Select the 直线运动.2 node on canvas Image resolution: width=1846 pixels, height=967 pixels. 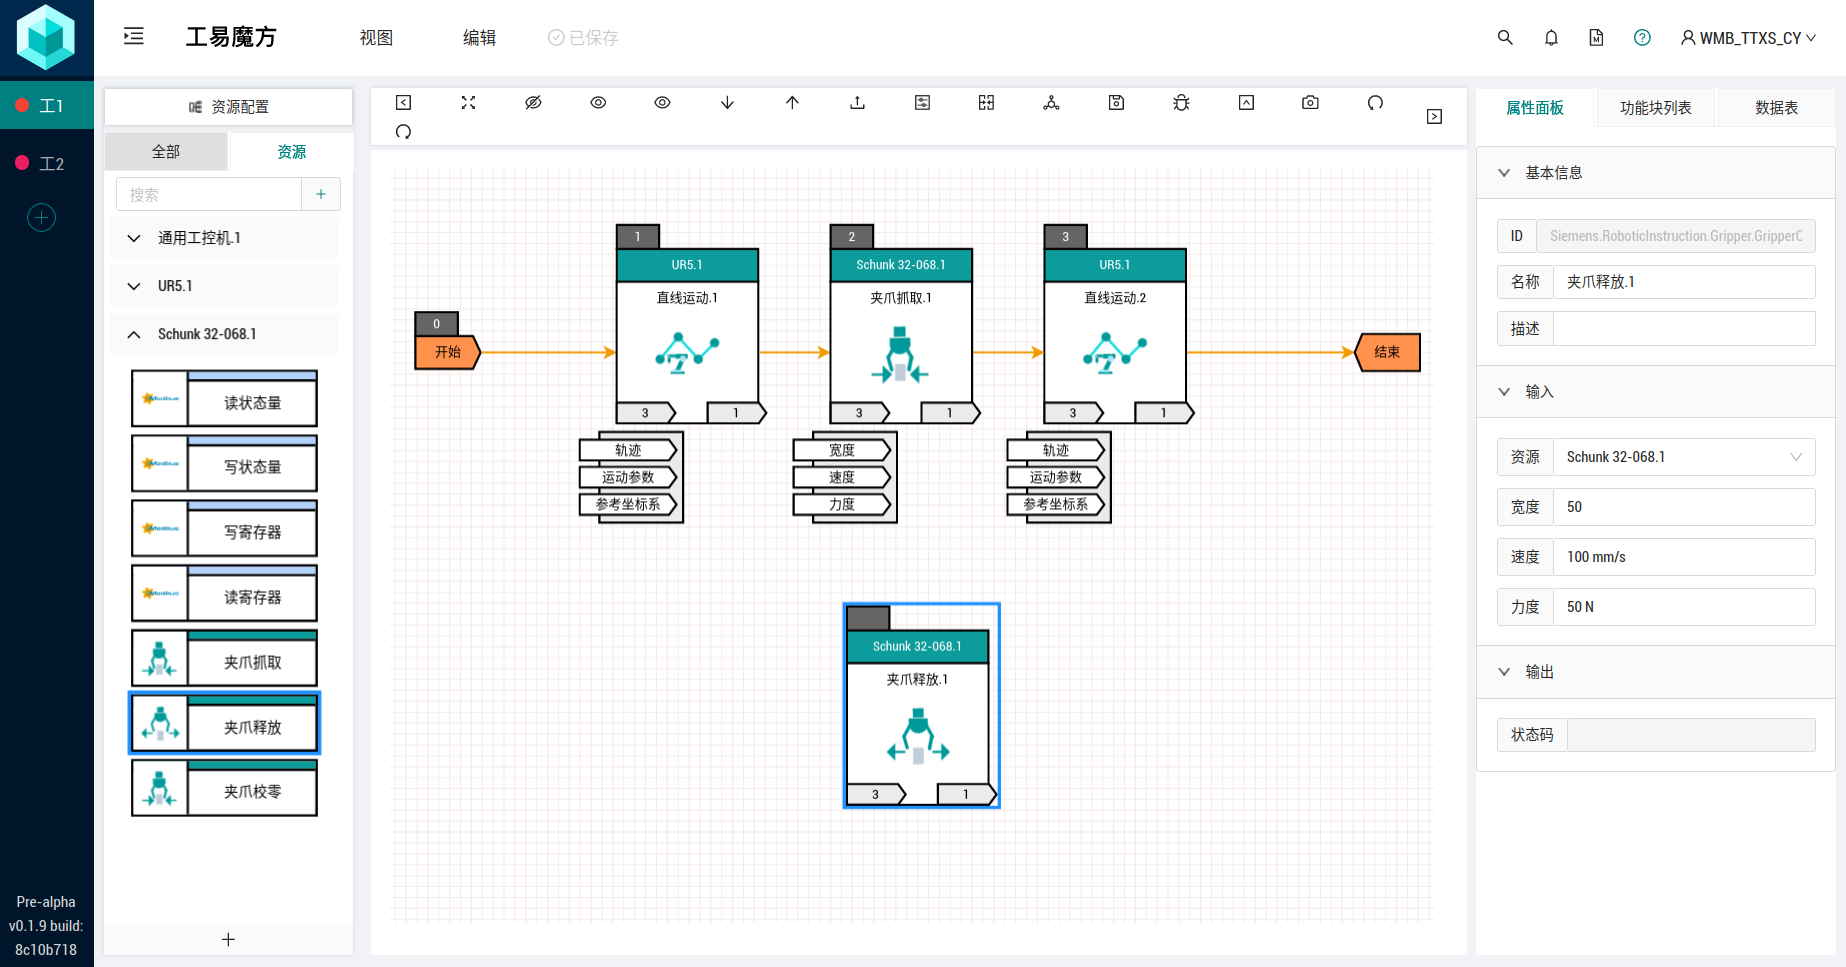pos(1115,335)
